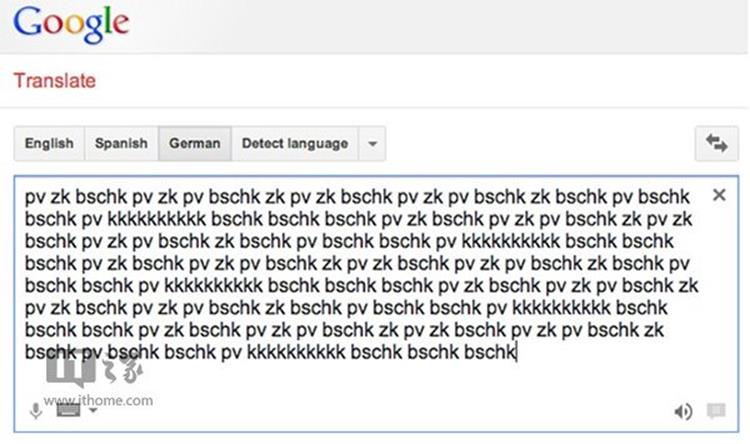Click the Google logo
The height and width of the screenshot is (444, 750).
pos(72,25)
